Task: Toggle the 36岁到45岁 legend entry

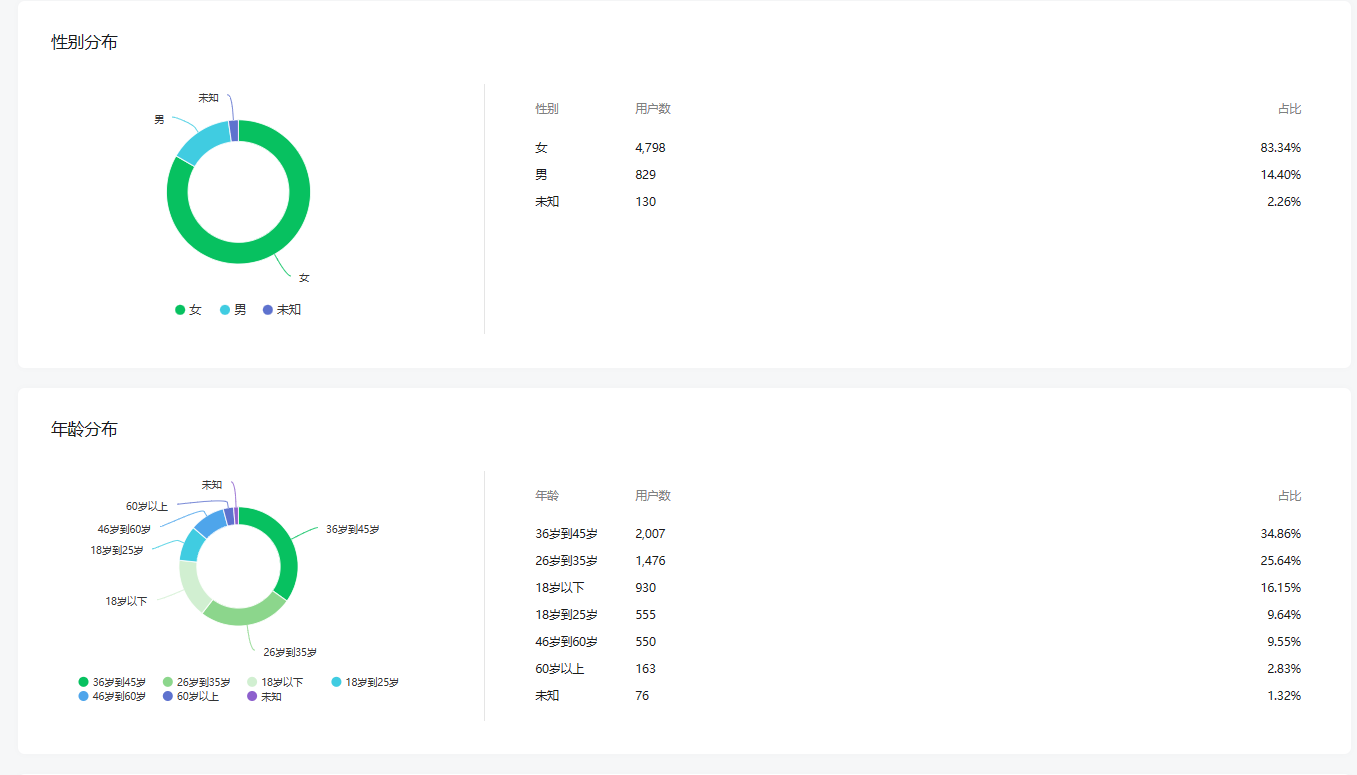Action: coord(112,682)
